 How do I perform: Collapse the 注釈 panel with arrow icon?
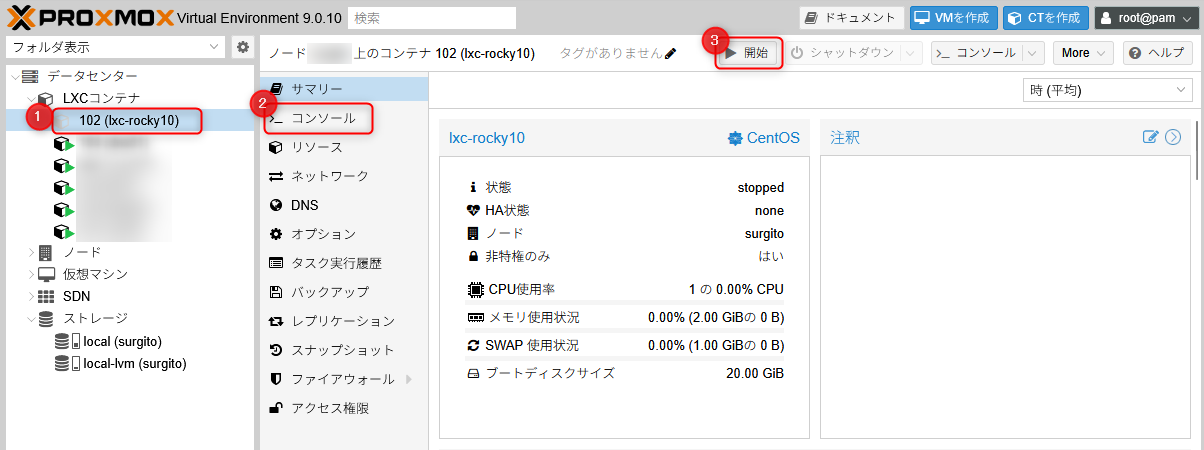click(1173, 138)
